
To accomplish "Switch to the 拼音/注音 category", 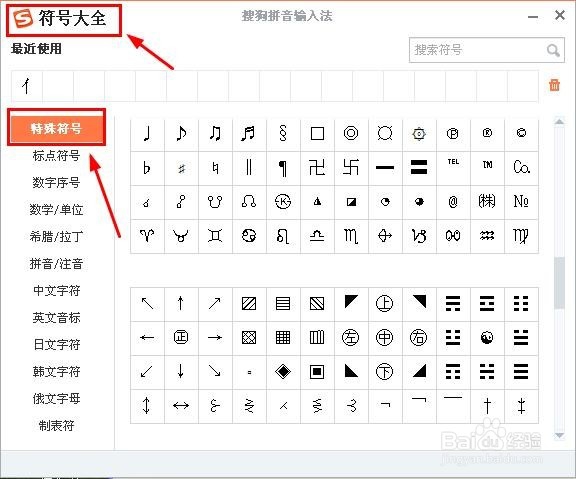I will pyautogui.click(x=57, y=264).
